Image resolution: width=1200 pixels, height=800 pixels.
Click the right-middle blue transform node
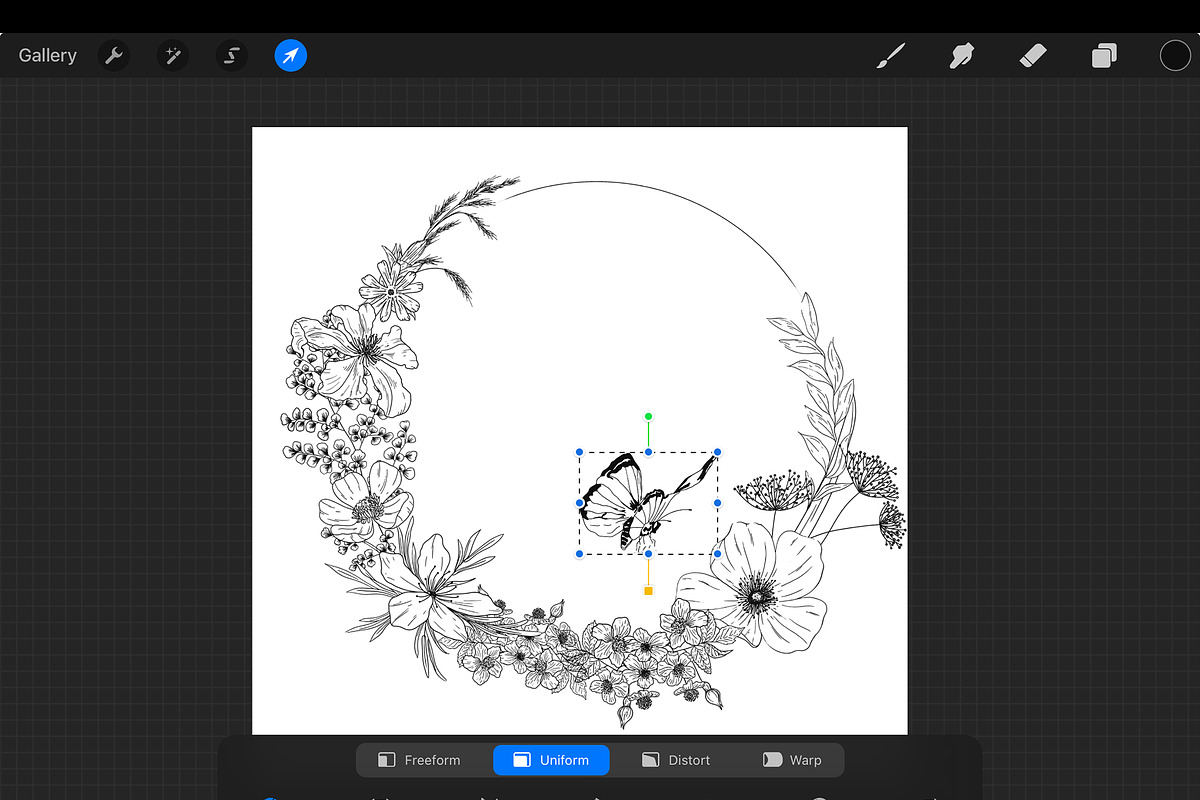click(x=717, y=503)
